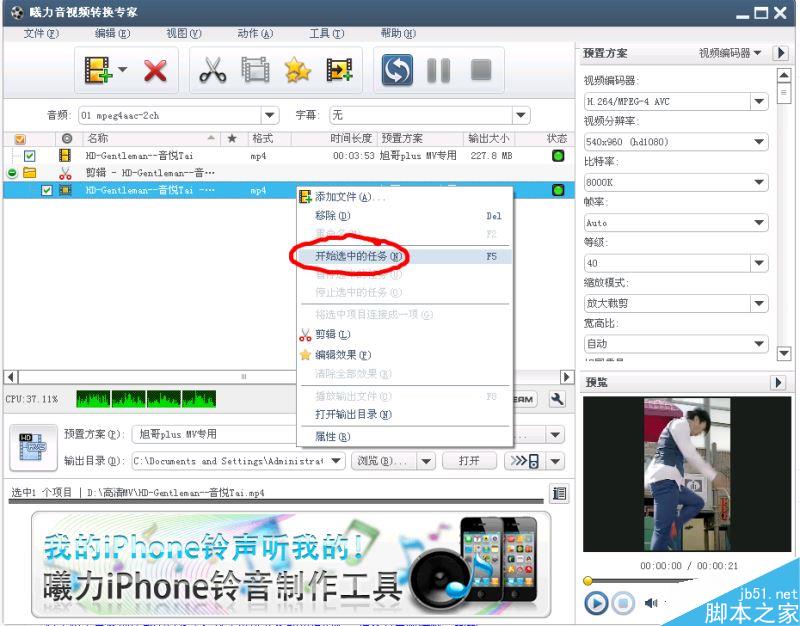Open the yellow star effects tool
The width and height of the screenshot is (800, 626).
pos(297,70)
